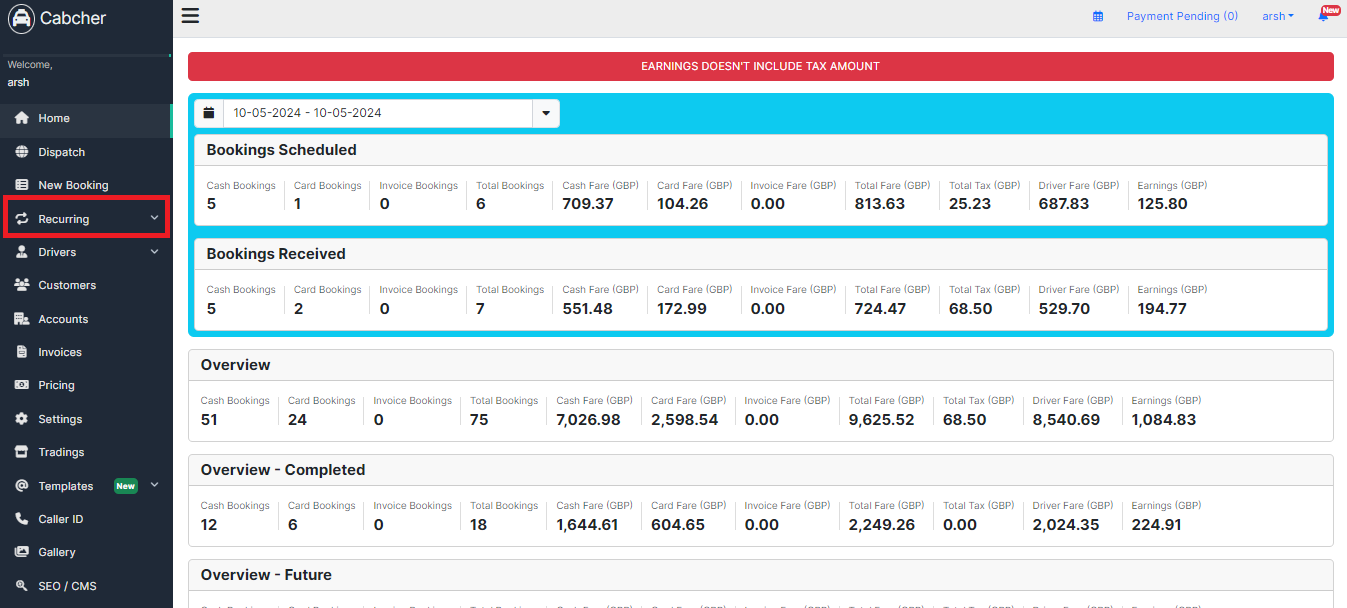
Task: Click calendar icon beside date range field
Action: pos(208,113)
